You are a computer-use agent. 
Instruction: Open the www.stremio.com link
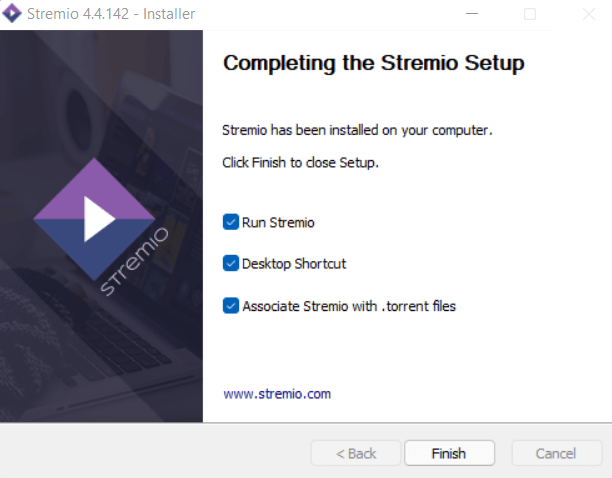coord(277,394)
